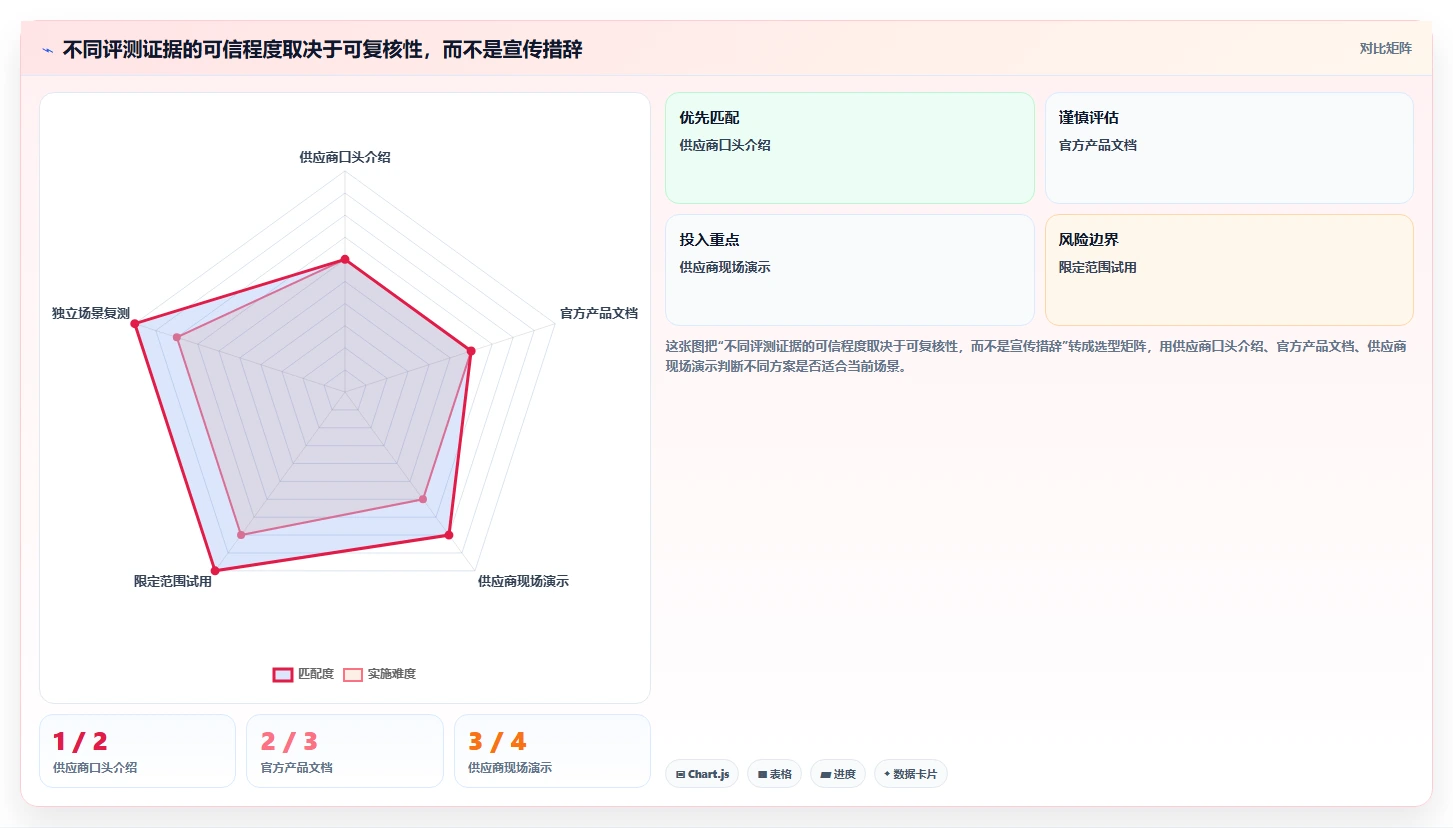Screen dimensions: 1453x828
Task: Click 供应商现场演示 text in 投入重点 card
Action: pos(725,267)
